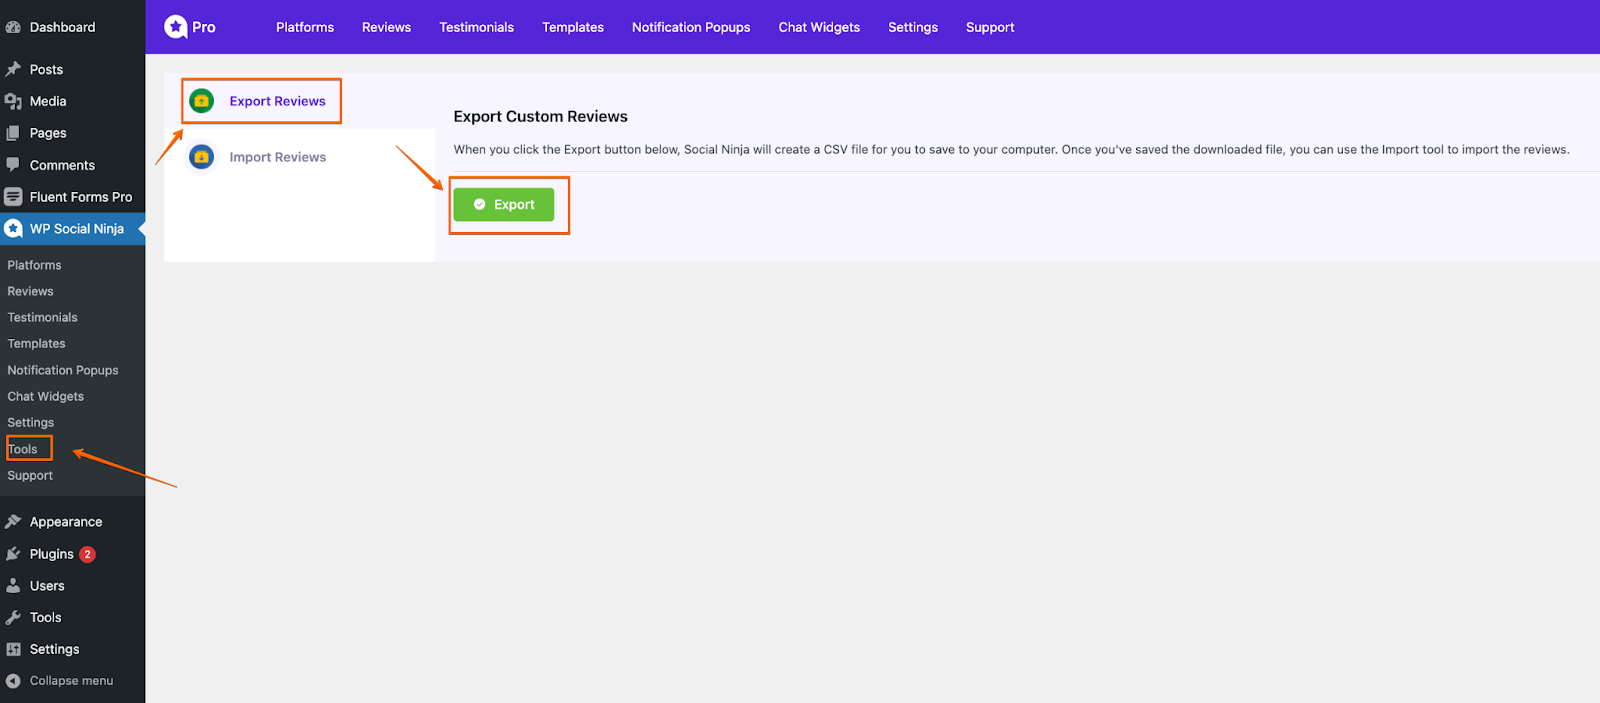Open Pages in the sidebar
1600x703 pixels.
(x=48, y=133)
